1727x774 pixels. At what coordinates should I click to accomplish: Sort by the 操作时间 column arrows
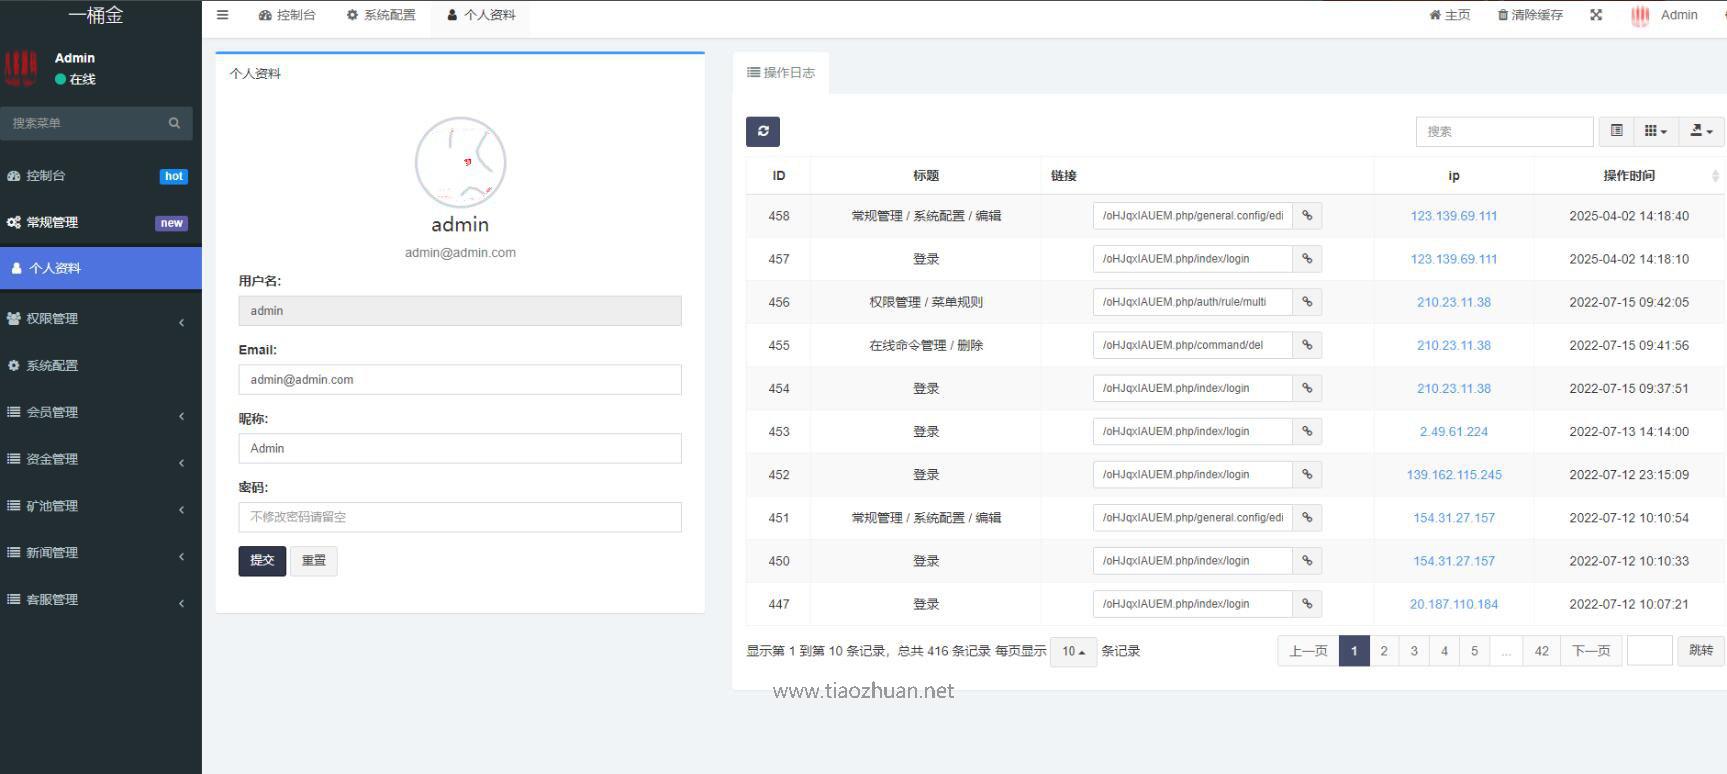[1715, 176]
